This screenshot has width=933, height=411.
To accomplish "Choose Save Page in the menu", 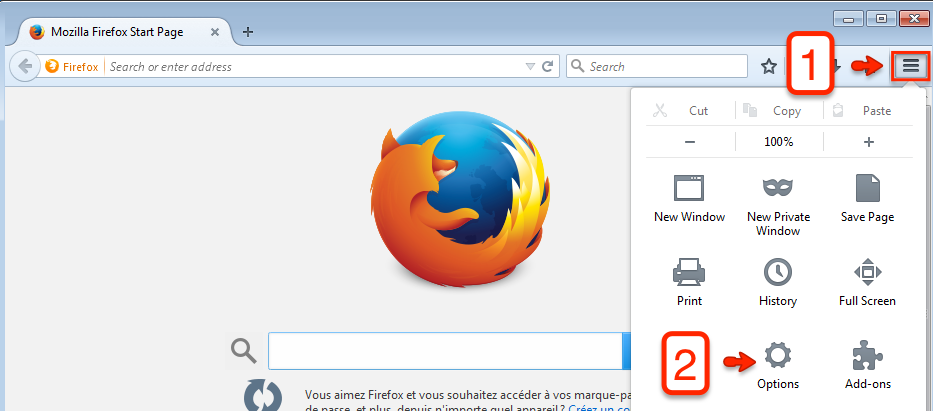I will [x=867, y=199].
